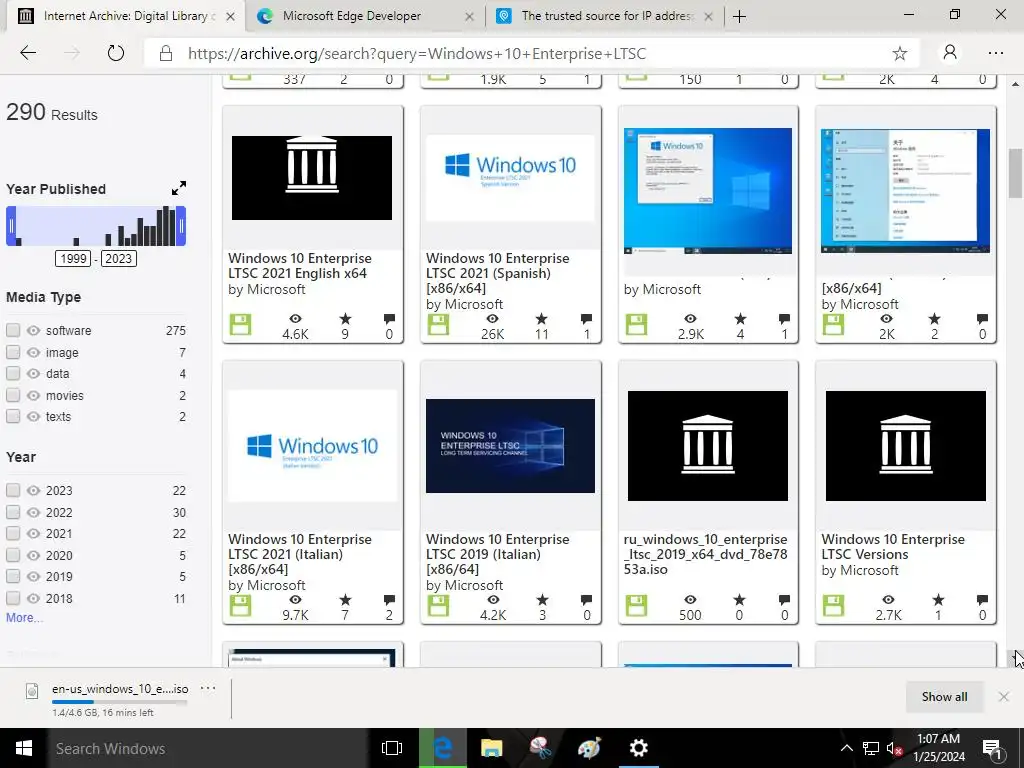Check the 2018 year filter box
1024x768 pixels.
pyautogui.click(x=13, y=598)
